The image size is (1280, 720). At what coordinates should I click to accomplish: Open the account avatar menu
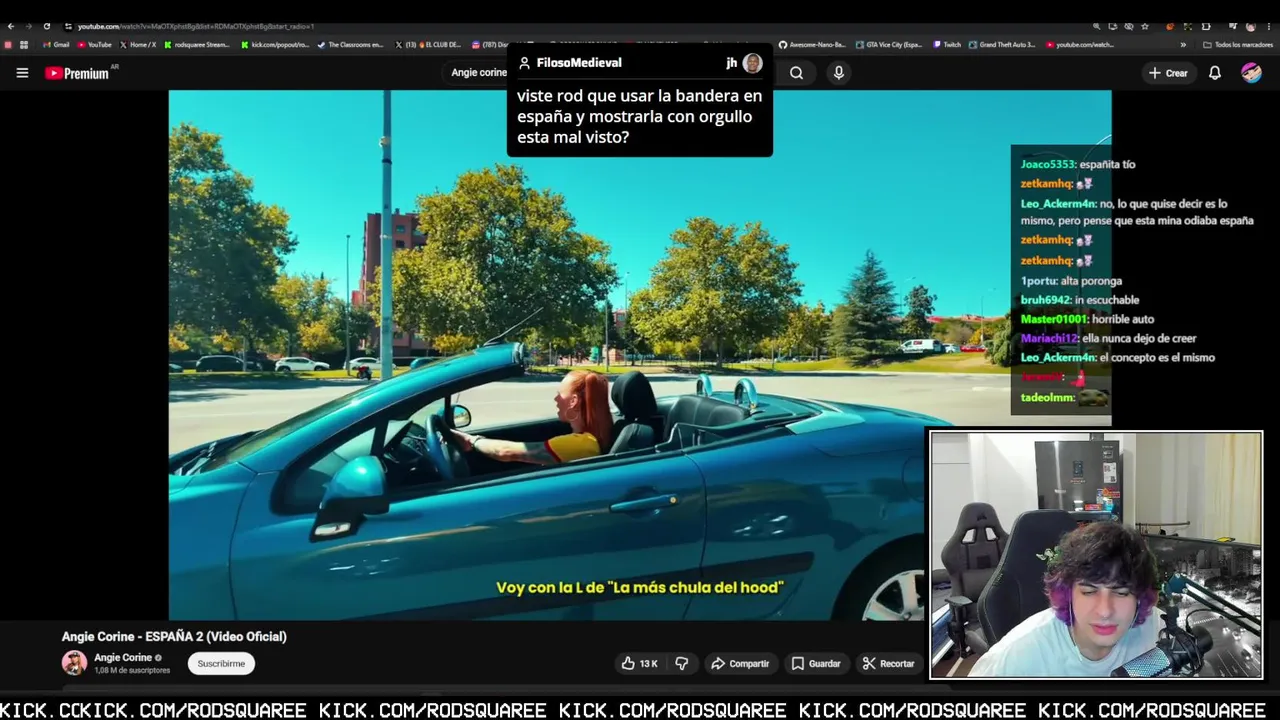(x=1251, y=73)
